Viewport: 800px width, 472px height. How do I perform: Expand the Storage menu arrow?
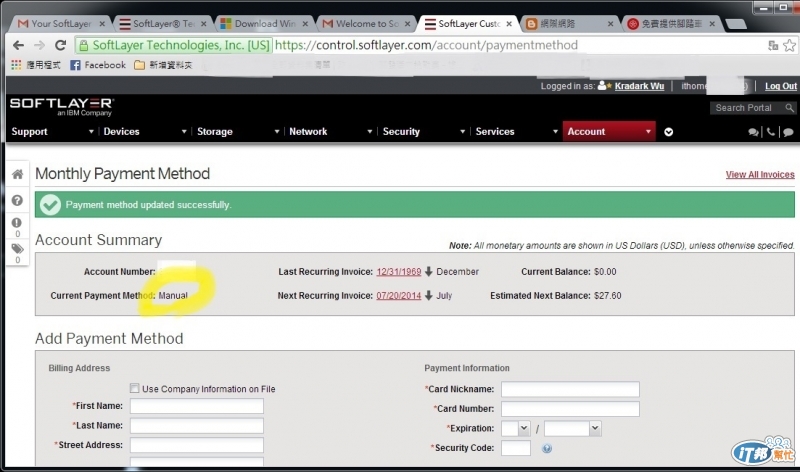click(277, 132)
